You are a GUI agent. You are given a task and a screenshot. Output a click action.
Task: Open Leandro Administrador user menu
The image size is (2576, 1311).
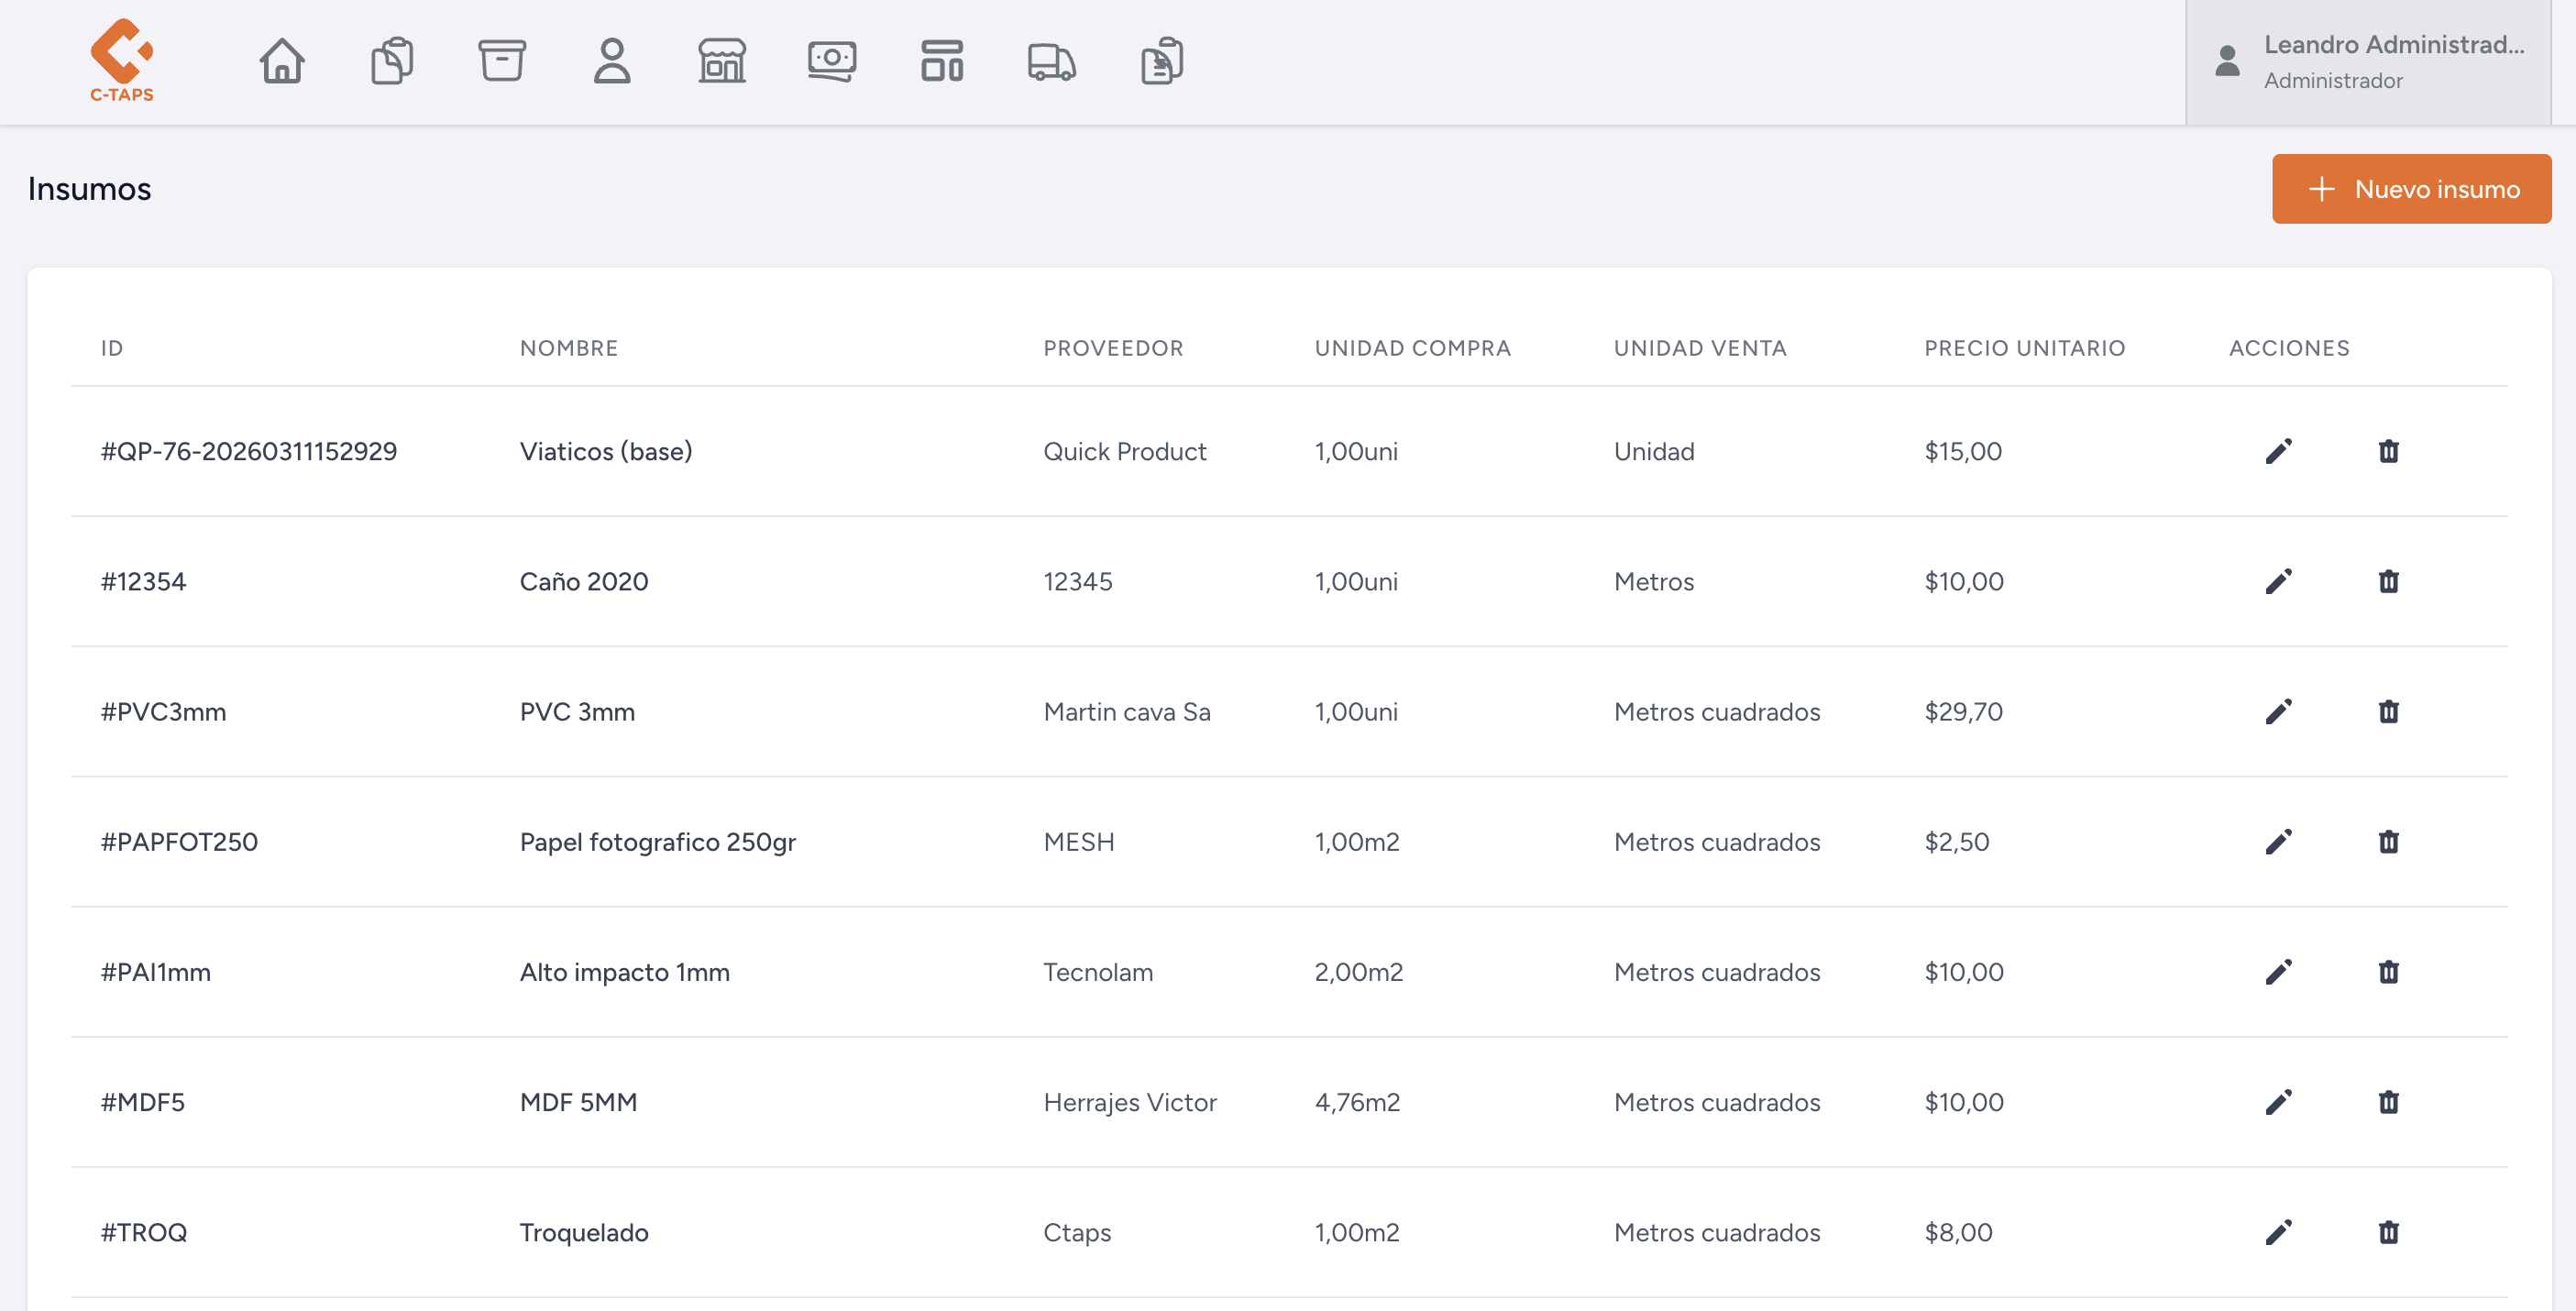[2368, 62]
